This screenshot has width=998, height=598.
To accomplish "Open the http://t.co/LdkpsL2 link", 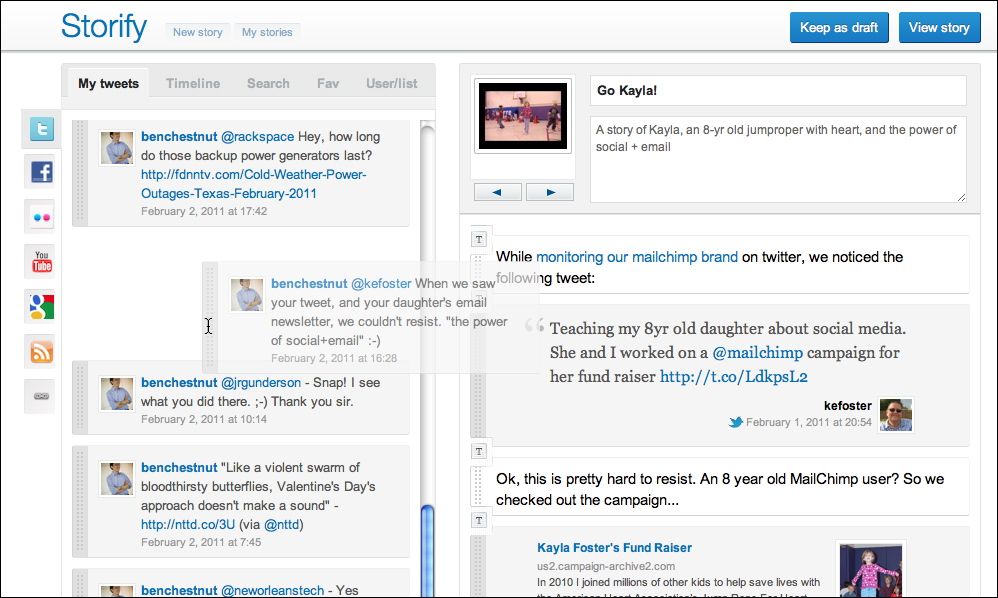I will coord(733,377).
